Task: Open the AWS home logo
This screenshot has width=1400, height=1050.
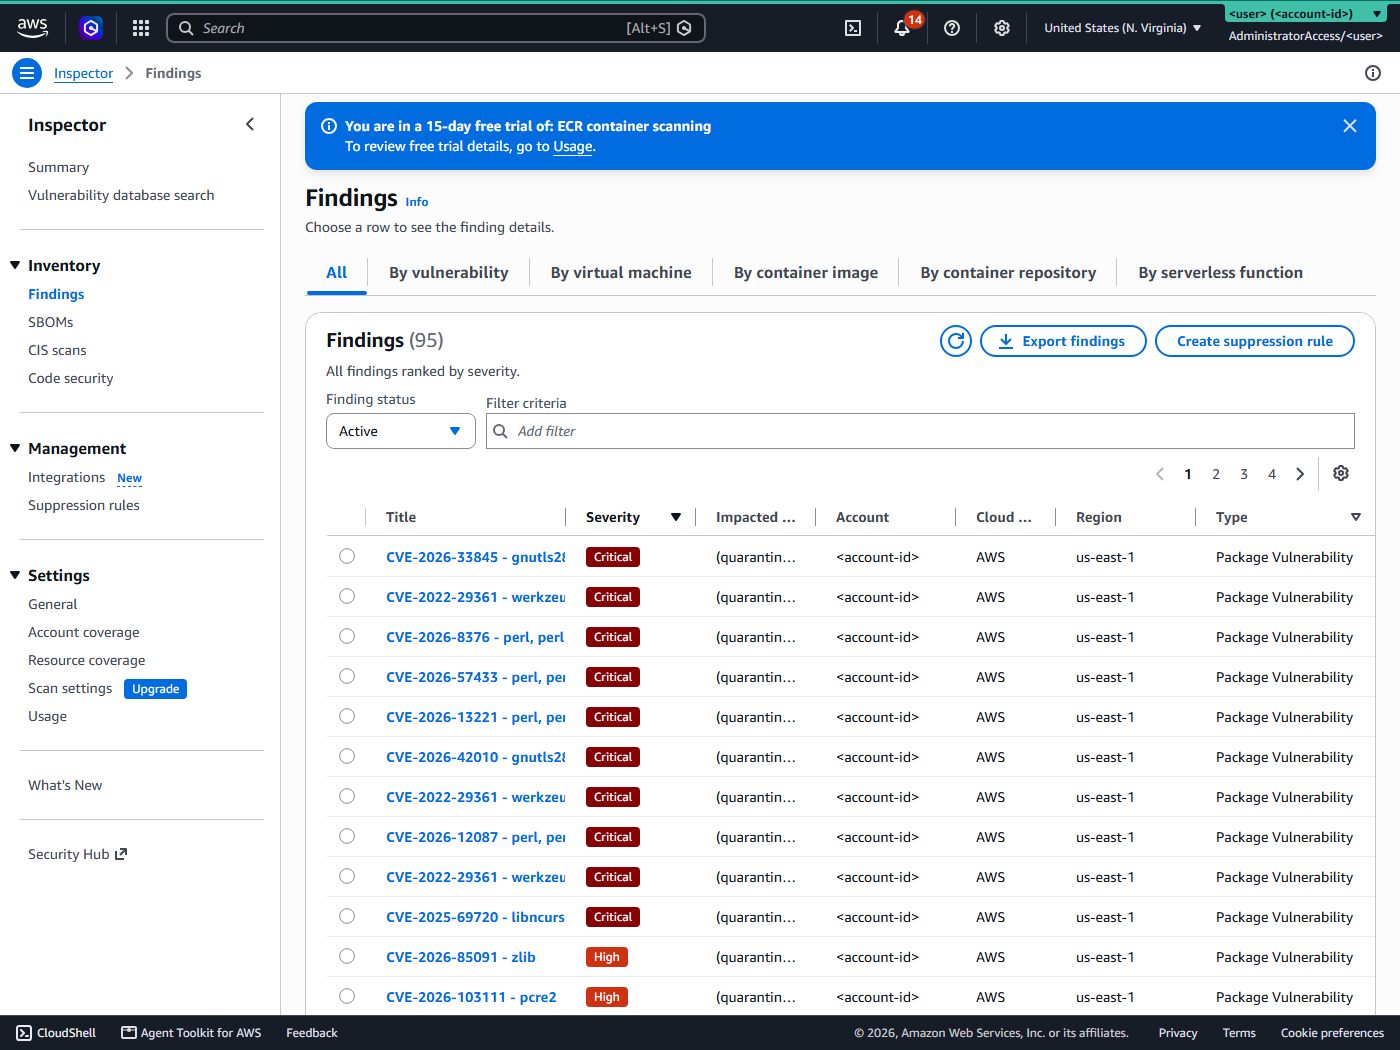Action: [x=32, y=28]
